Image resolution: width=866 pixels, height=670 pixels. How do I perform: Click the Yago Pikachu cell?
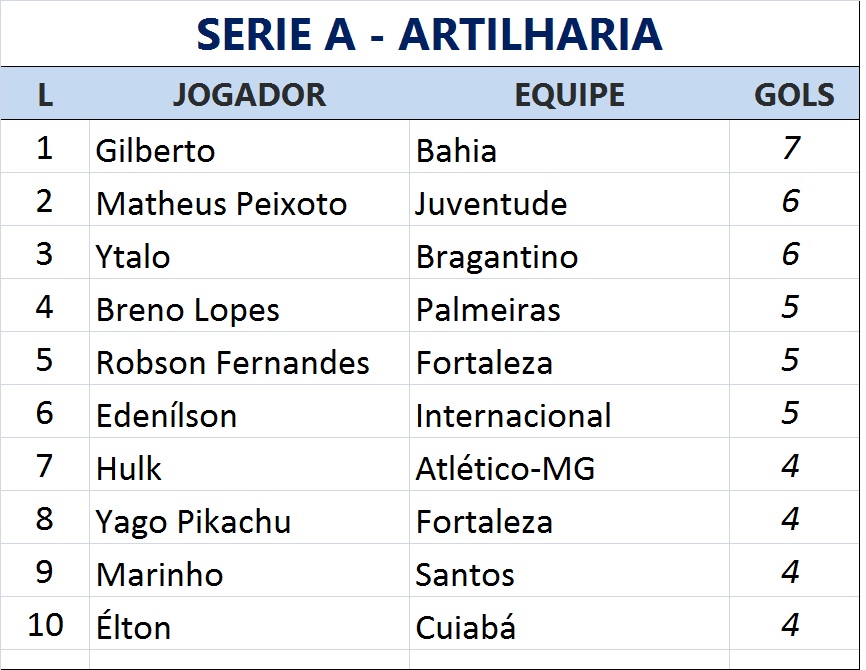click(193, 522)
